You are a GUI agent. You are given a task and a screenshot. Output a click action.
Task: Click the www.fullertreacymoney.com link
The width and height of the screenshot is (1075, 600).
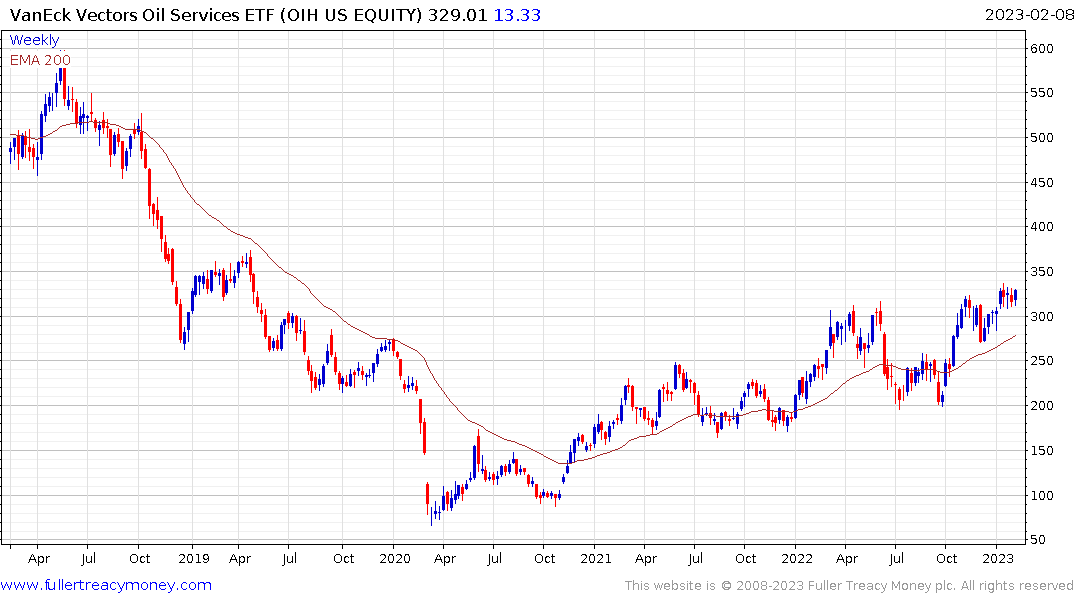[x=106, y=585]
